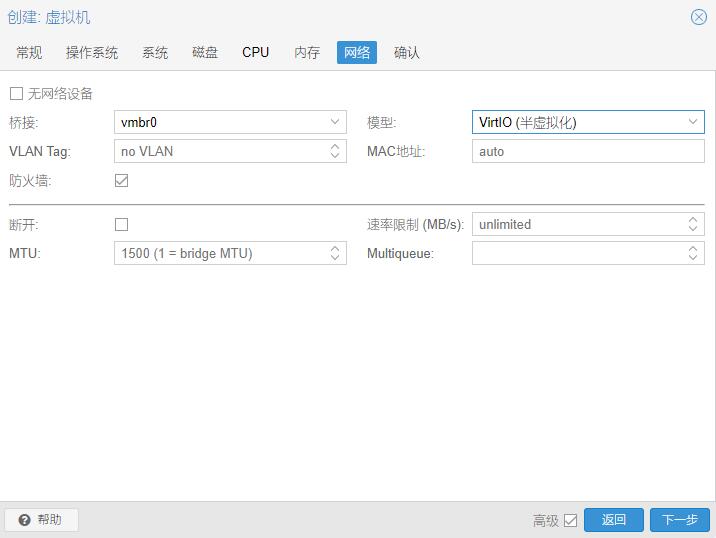The image size is (716, 538).
Task: Click the Multiqueue spinner arrows
Action: tap(693, 254)
